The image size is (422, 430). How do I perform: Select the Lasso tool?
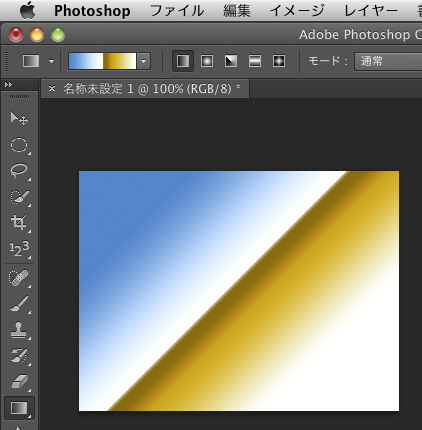click(19, 171)
